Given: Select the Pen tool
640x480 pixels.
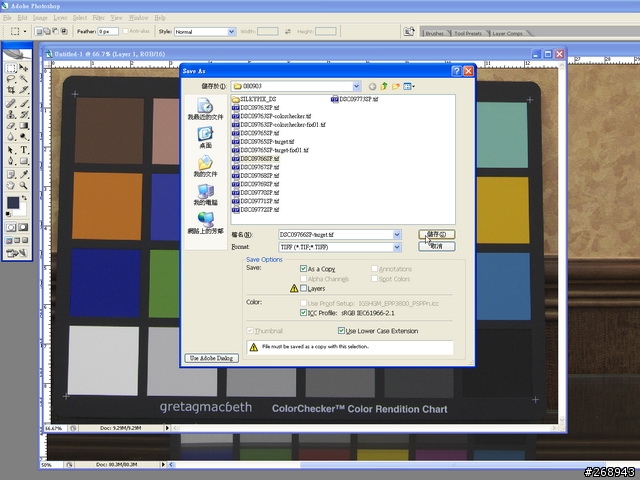Looking at the screenshot, I should (11, 161).
